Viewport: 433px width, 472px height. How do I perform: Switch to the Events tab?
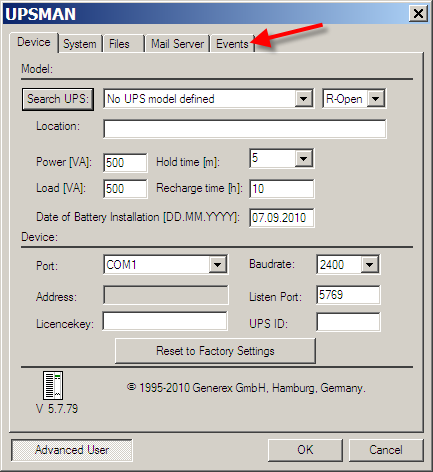coord(232,44)
